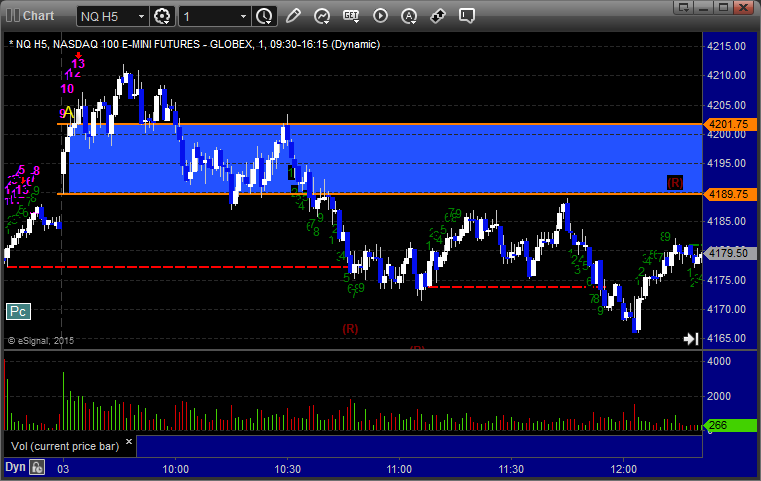Click the 03 date label on time axis

pyautogui.click(x=63, y=469)
